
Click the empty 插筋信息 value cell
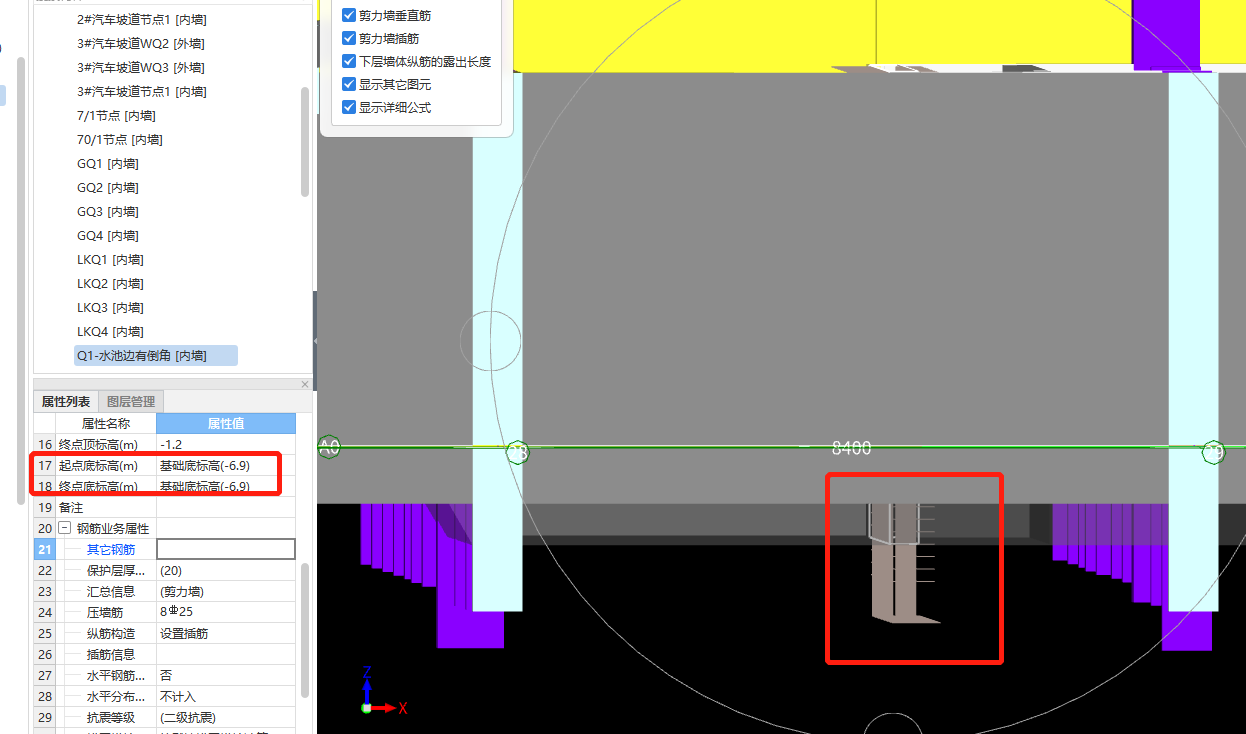pos(226,654)
